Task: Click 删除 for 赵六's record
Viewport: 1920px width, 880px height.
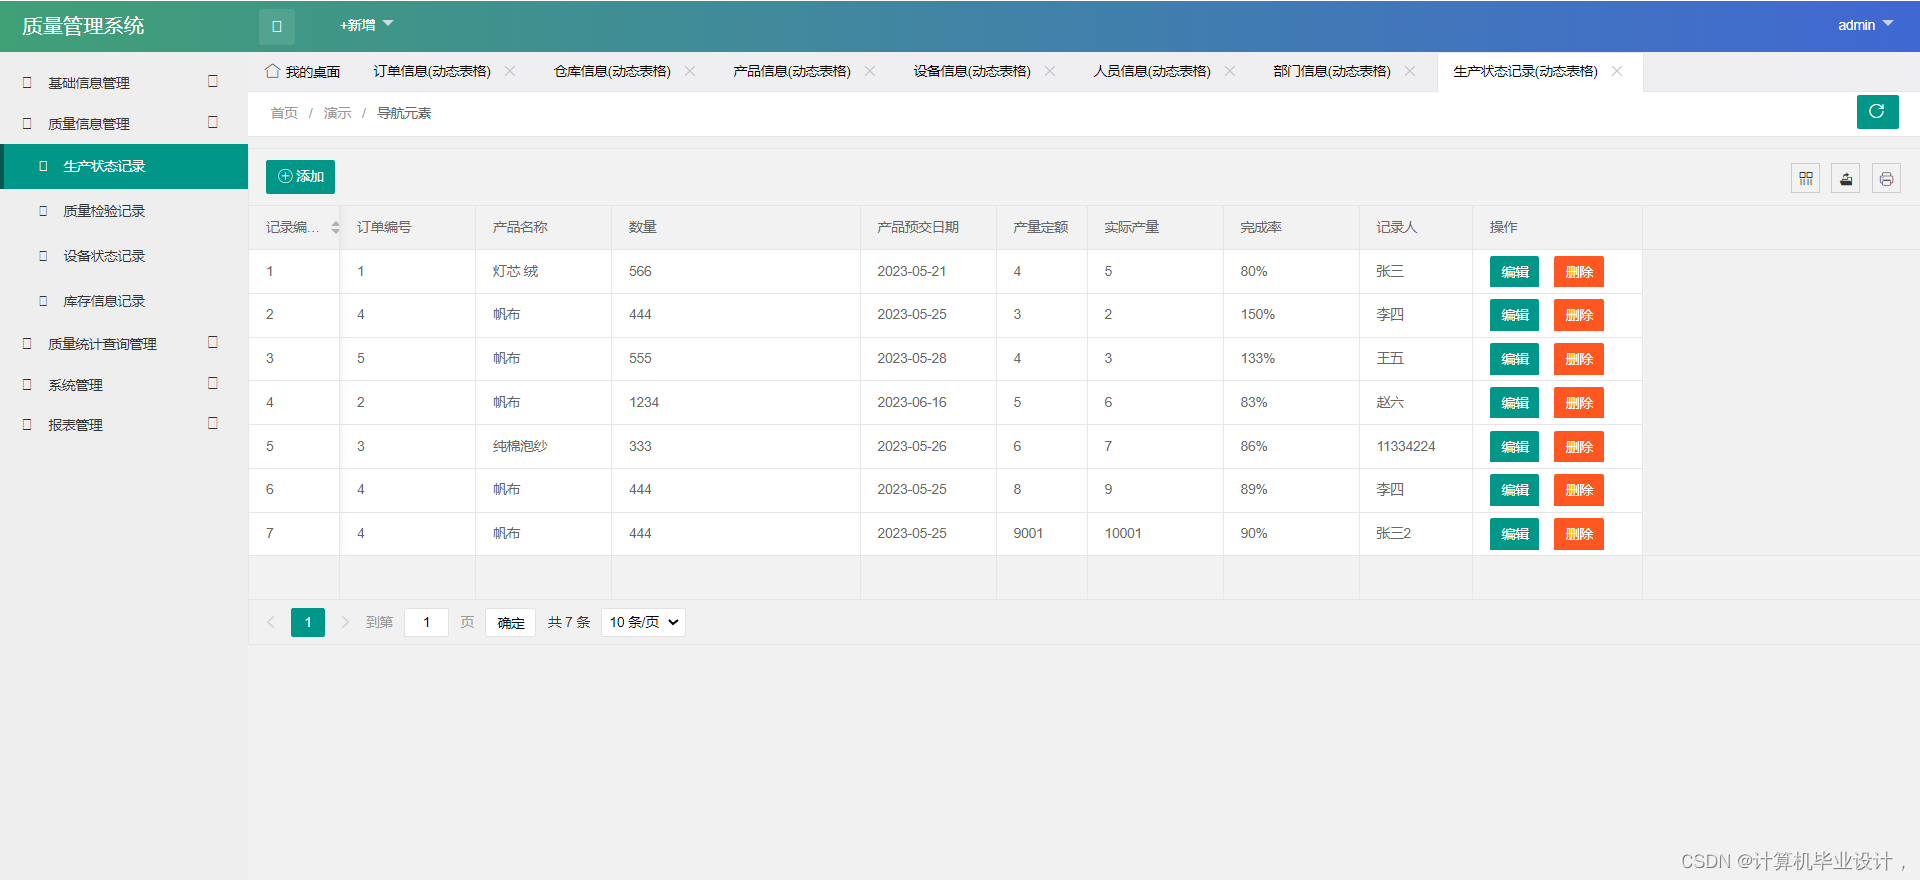Action: click(x=1578, y=403)
